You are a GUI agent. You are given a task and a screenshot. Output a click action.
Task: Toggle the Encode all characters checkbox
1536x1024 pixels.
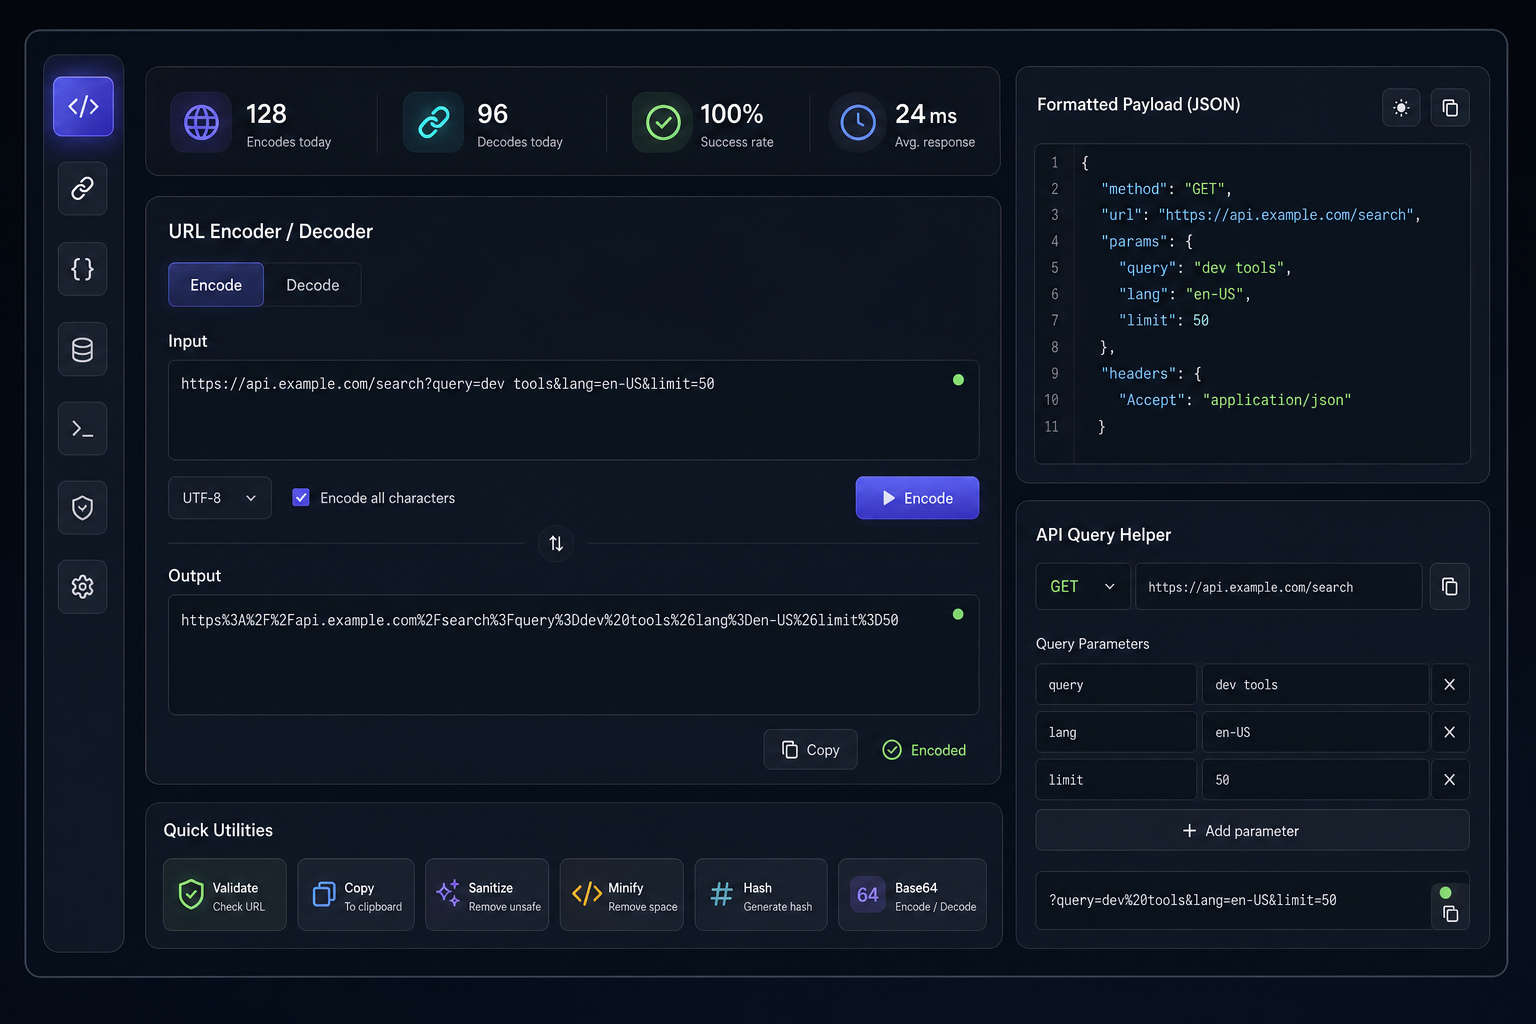click(301, 497)
